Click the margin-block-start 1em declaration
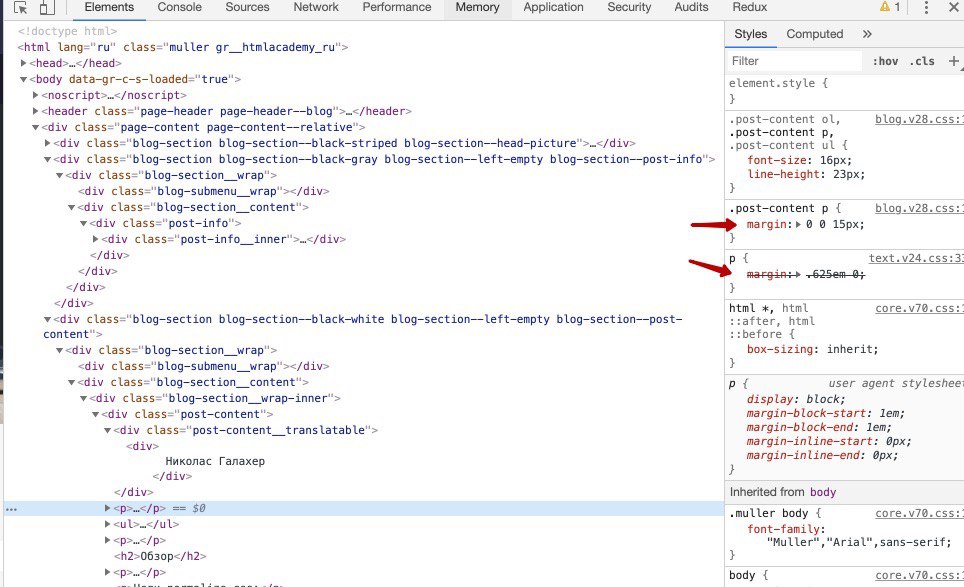The image size is (964, 587). coord(825,414)
